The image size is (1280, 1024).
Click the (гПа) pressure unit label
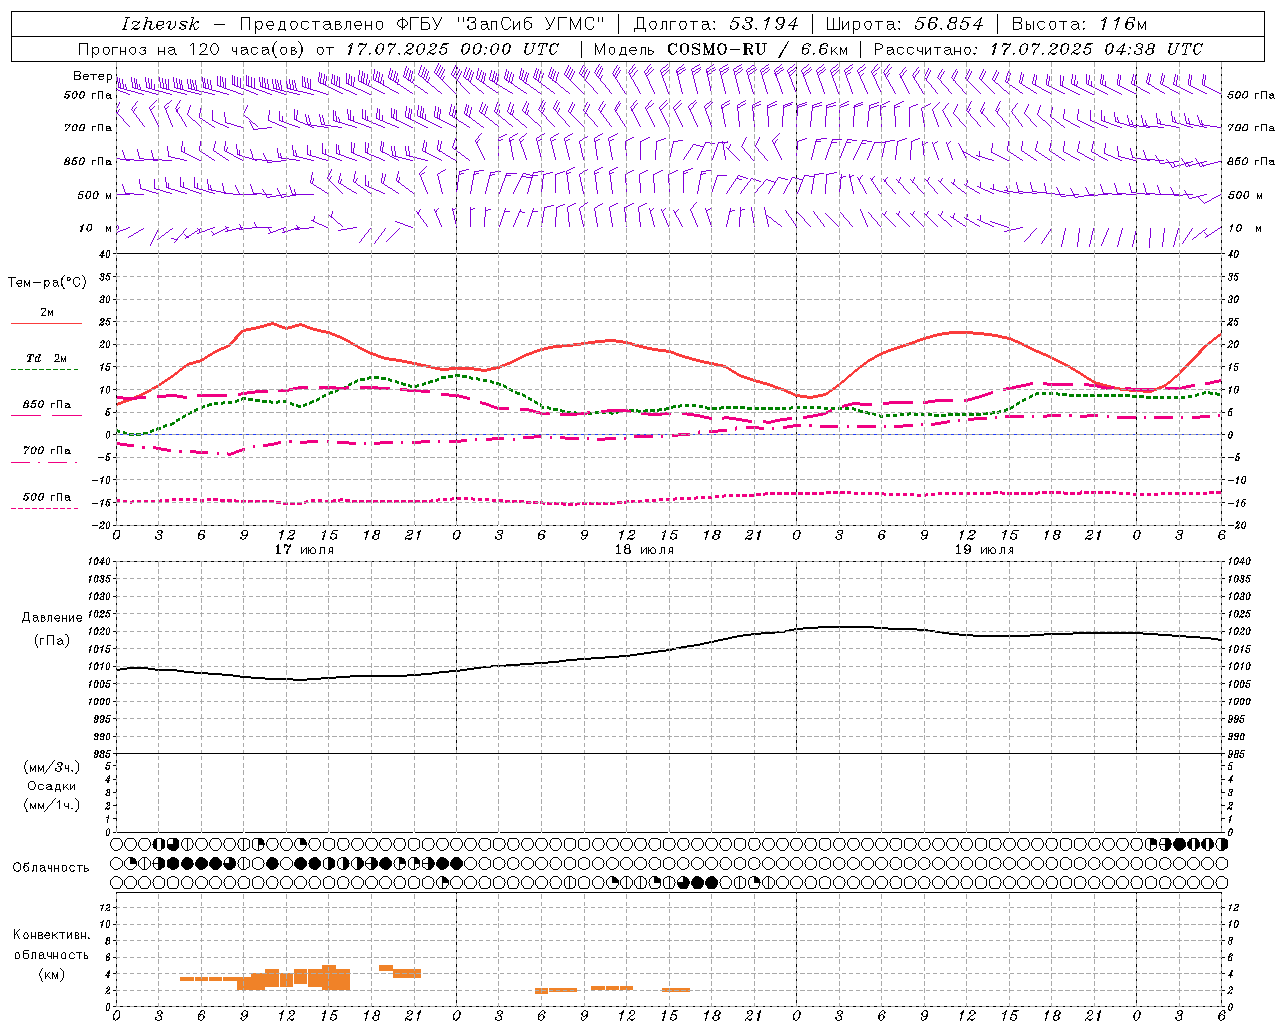pos(51,640)
